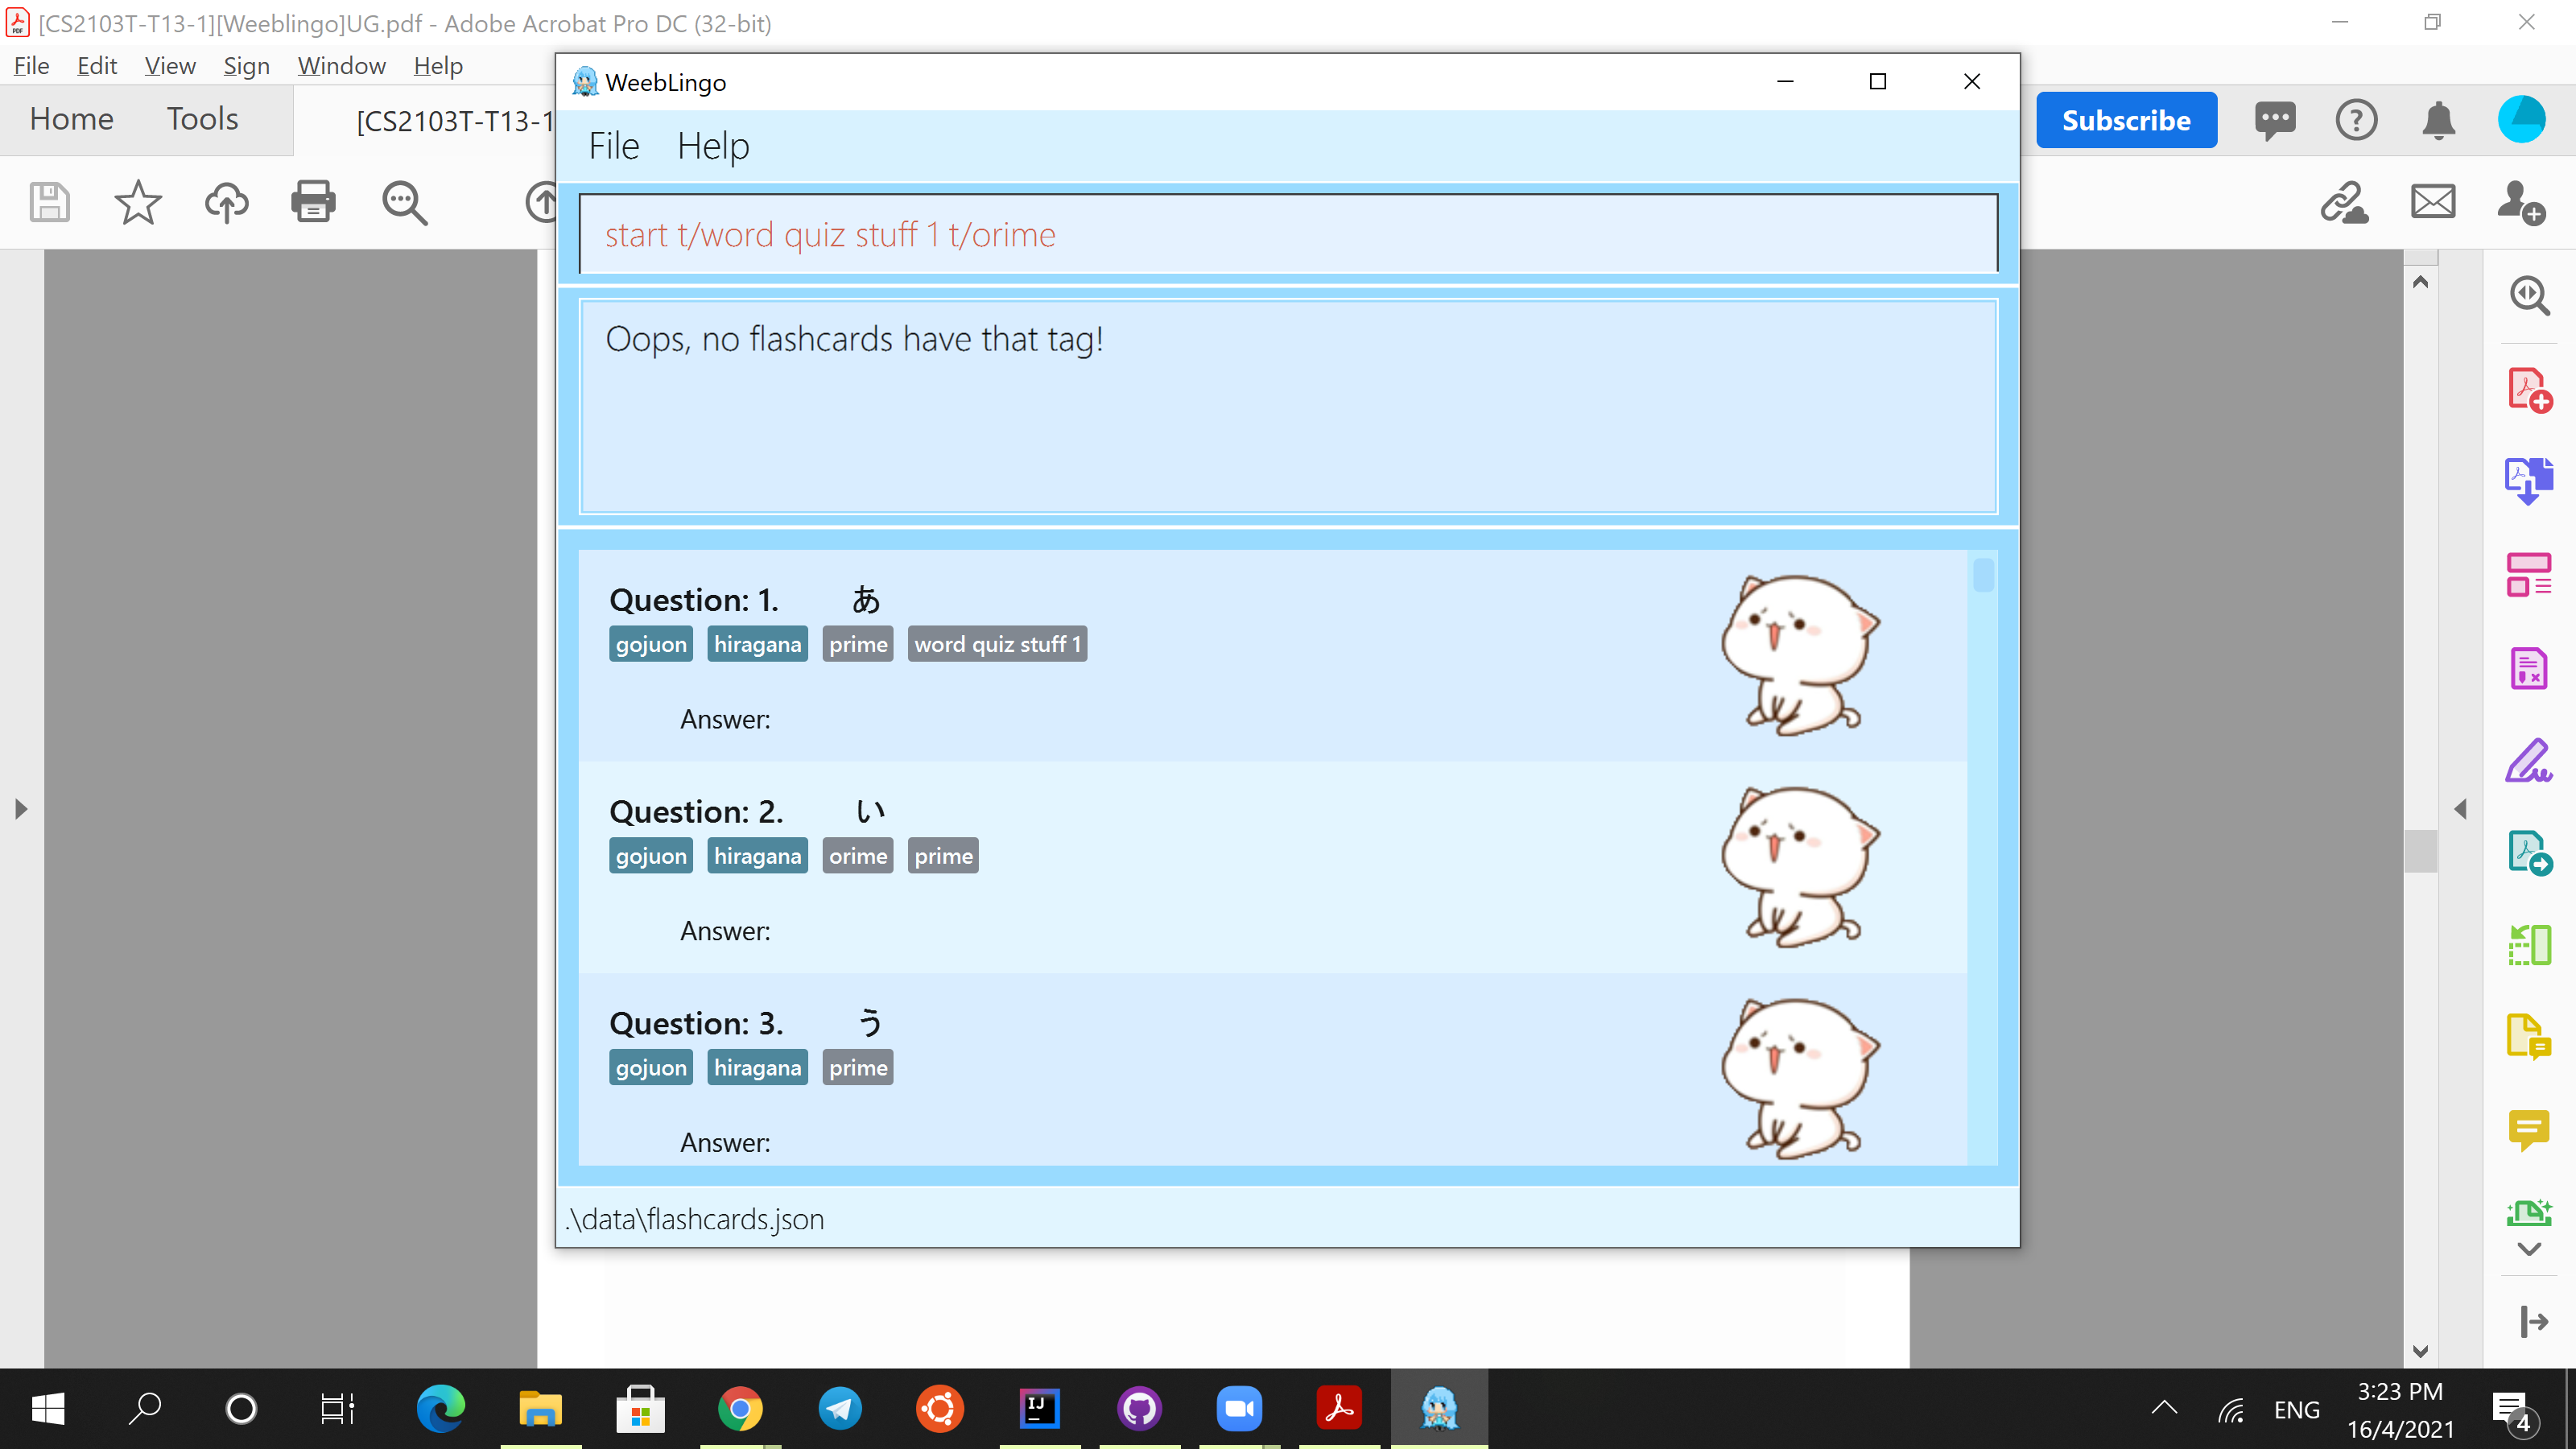Viewport: 2576px width, 1449px height.
Task: Click the upload to cloud icon
Action: coord(226,202)
